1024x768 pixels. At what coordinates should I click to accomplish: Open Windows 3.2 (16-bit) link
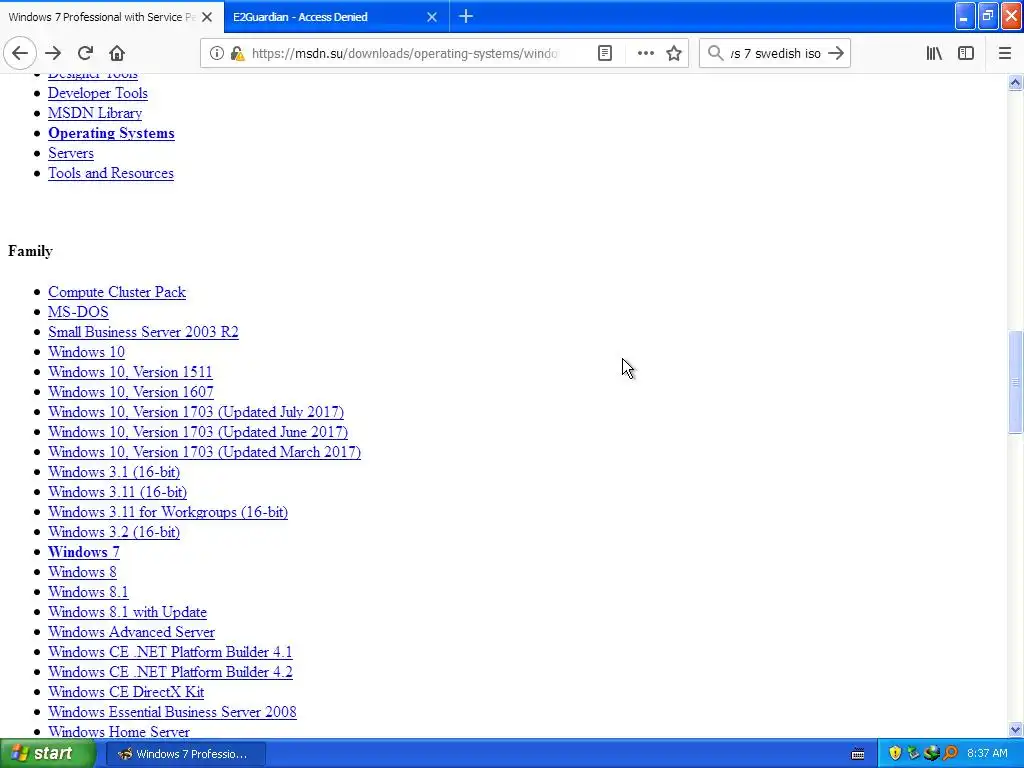tap(114, 532)
